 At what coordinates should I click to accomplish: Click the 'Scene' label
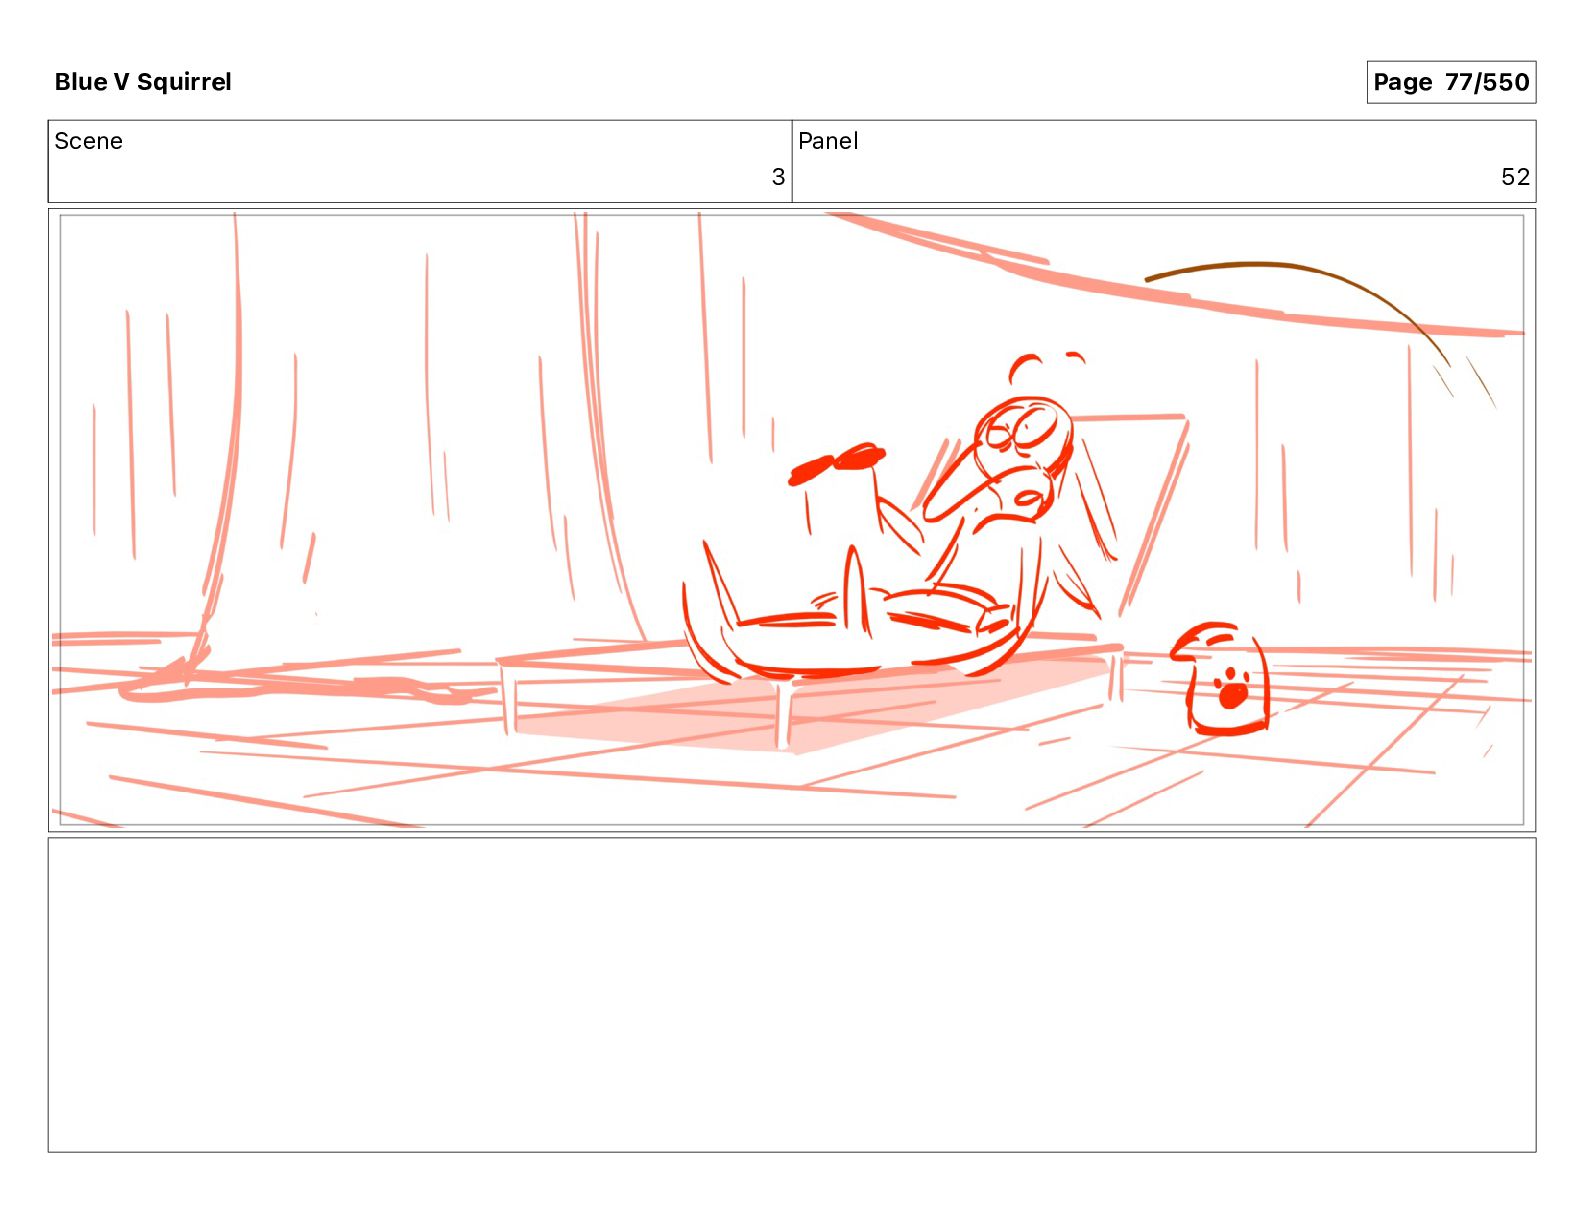[88, 141]
